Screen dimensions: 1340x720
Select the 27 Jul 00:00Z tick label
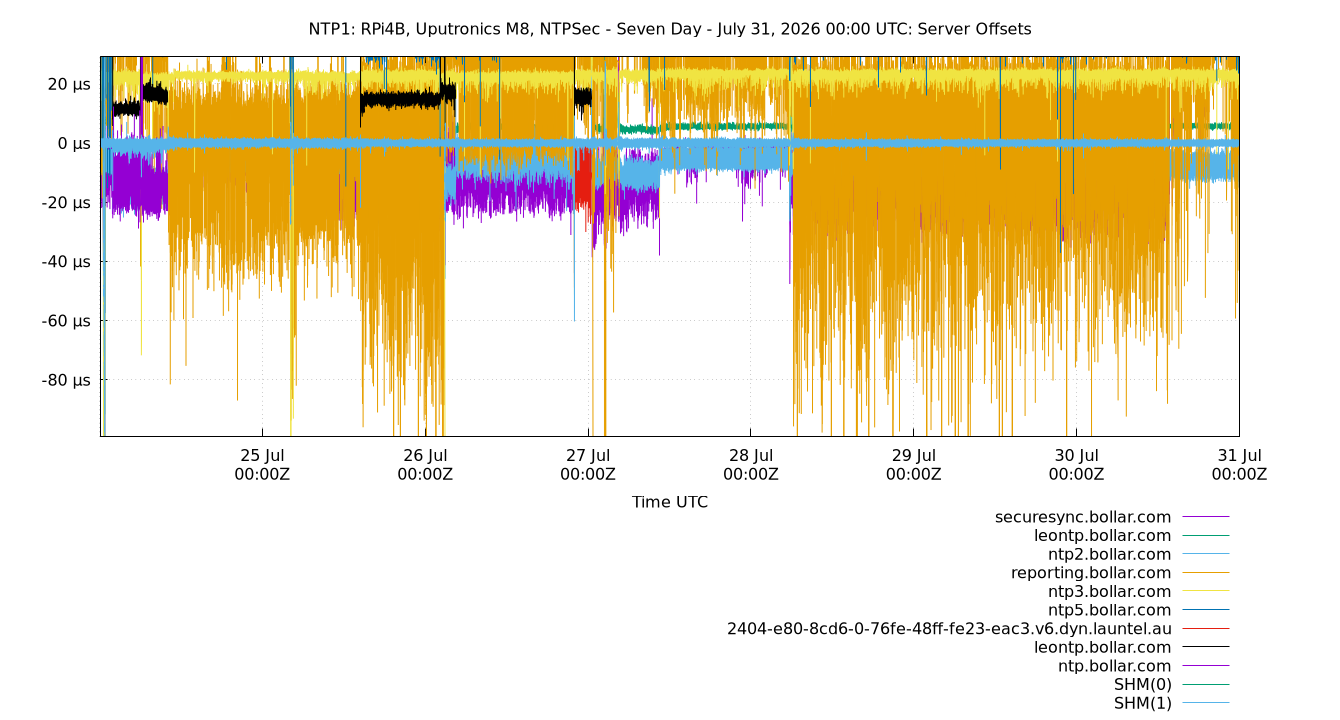588,465
